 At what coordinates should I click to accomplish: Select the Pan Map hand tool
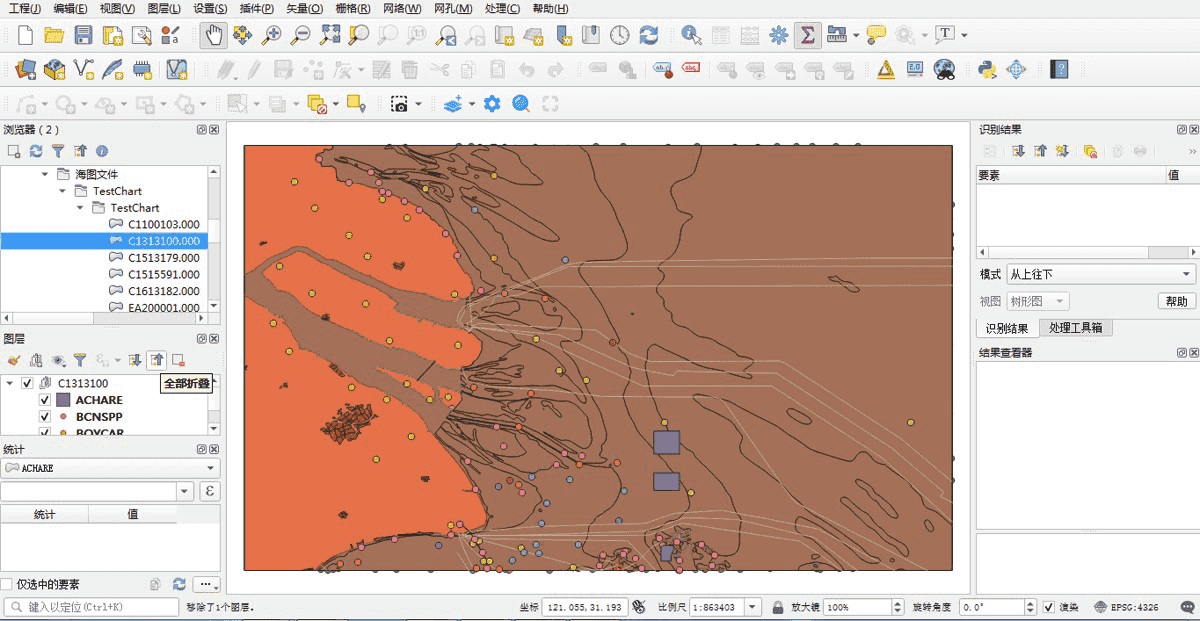click(214, 35)
